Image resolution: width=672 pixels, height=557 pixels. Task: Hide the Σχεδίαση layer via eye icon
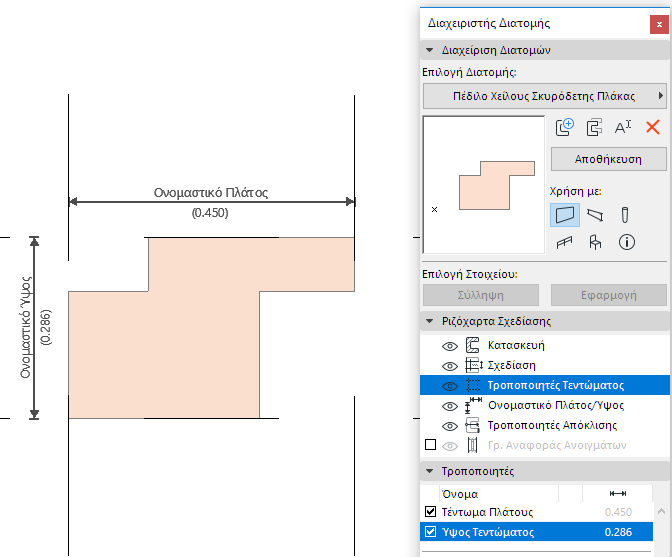pyautogui.click(x=450, y=366)
